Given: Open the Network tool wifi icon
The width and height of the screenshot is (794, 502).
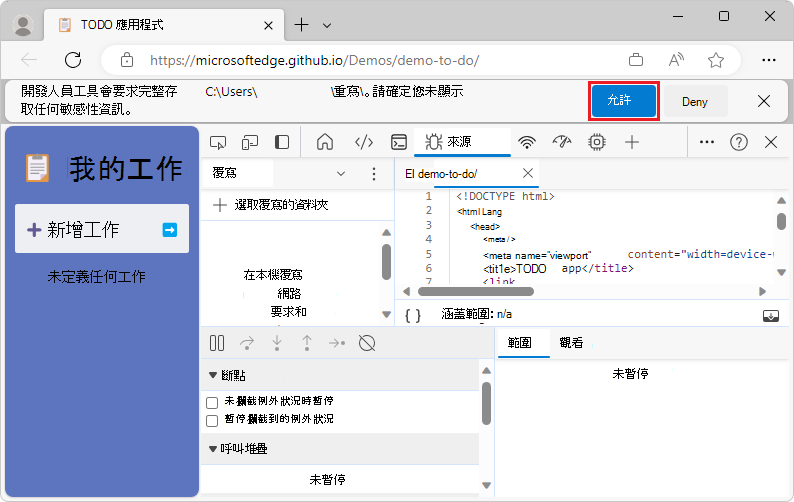Looking at the screenshot, I should point(527,142).
